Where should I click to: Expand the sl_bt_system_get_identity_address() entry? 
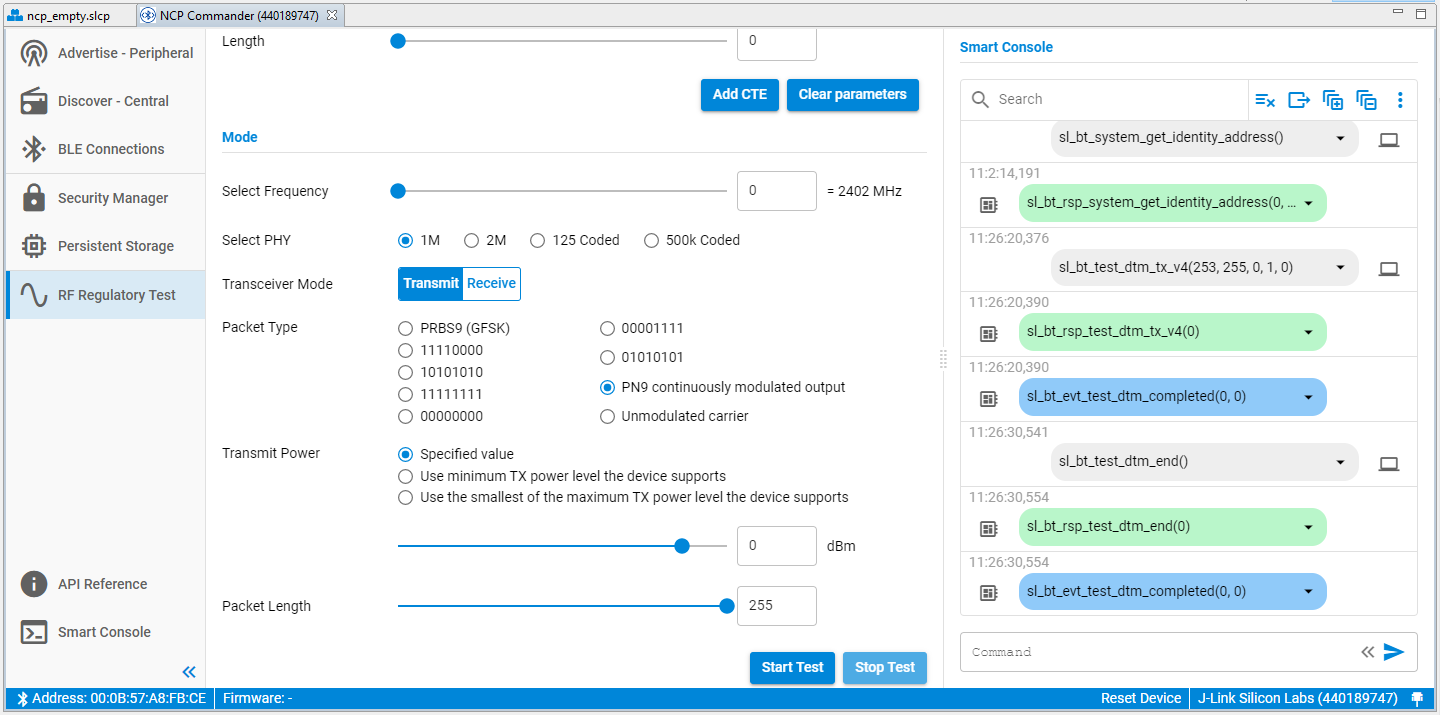coord(1340,138)
